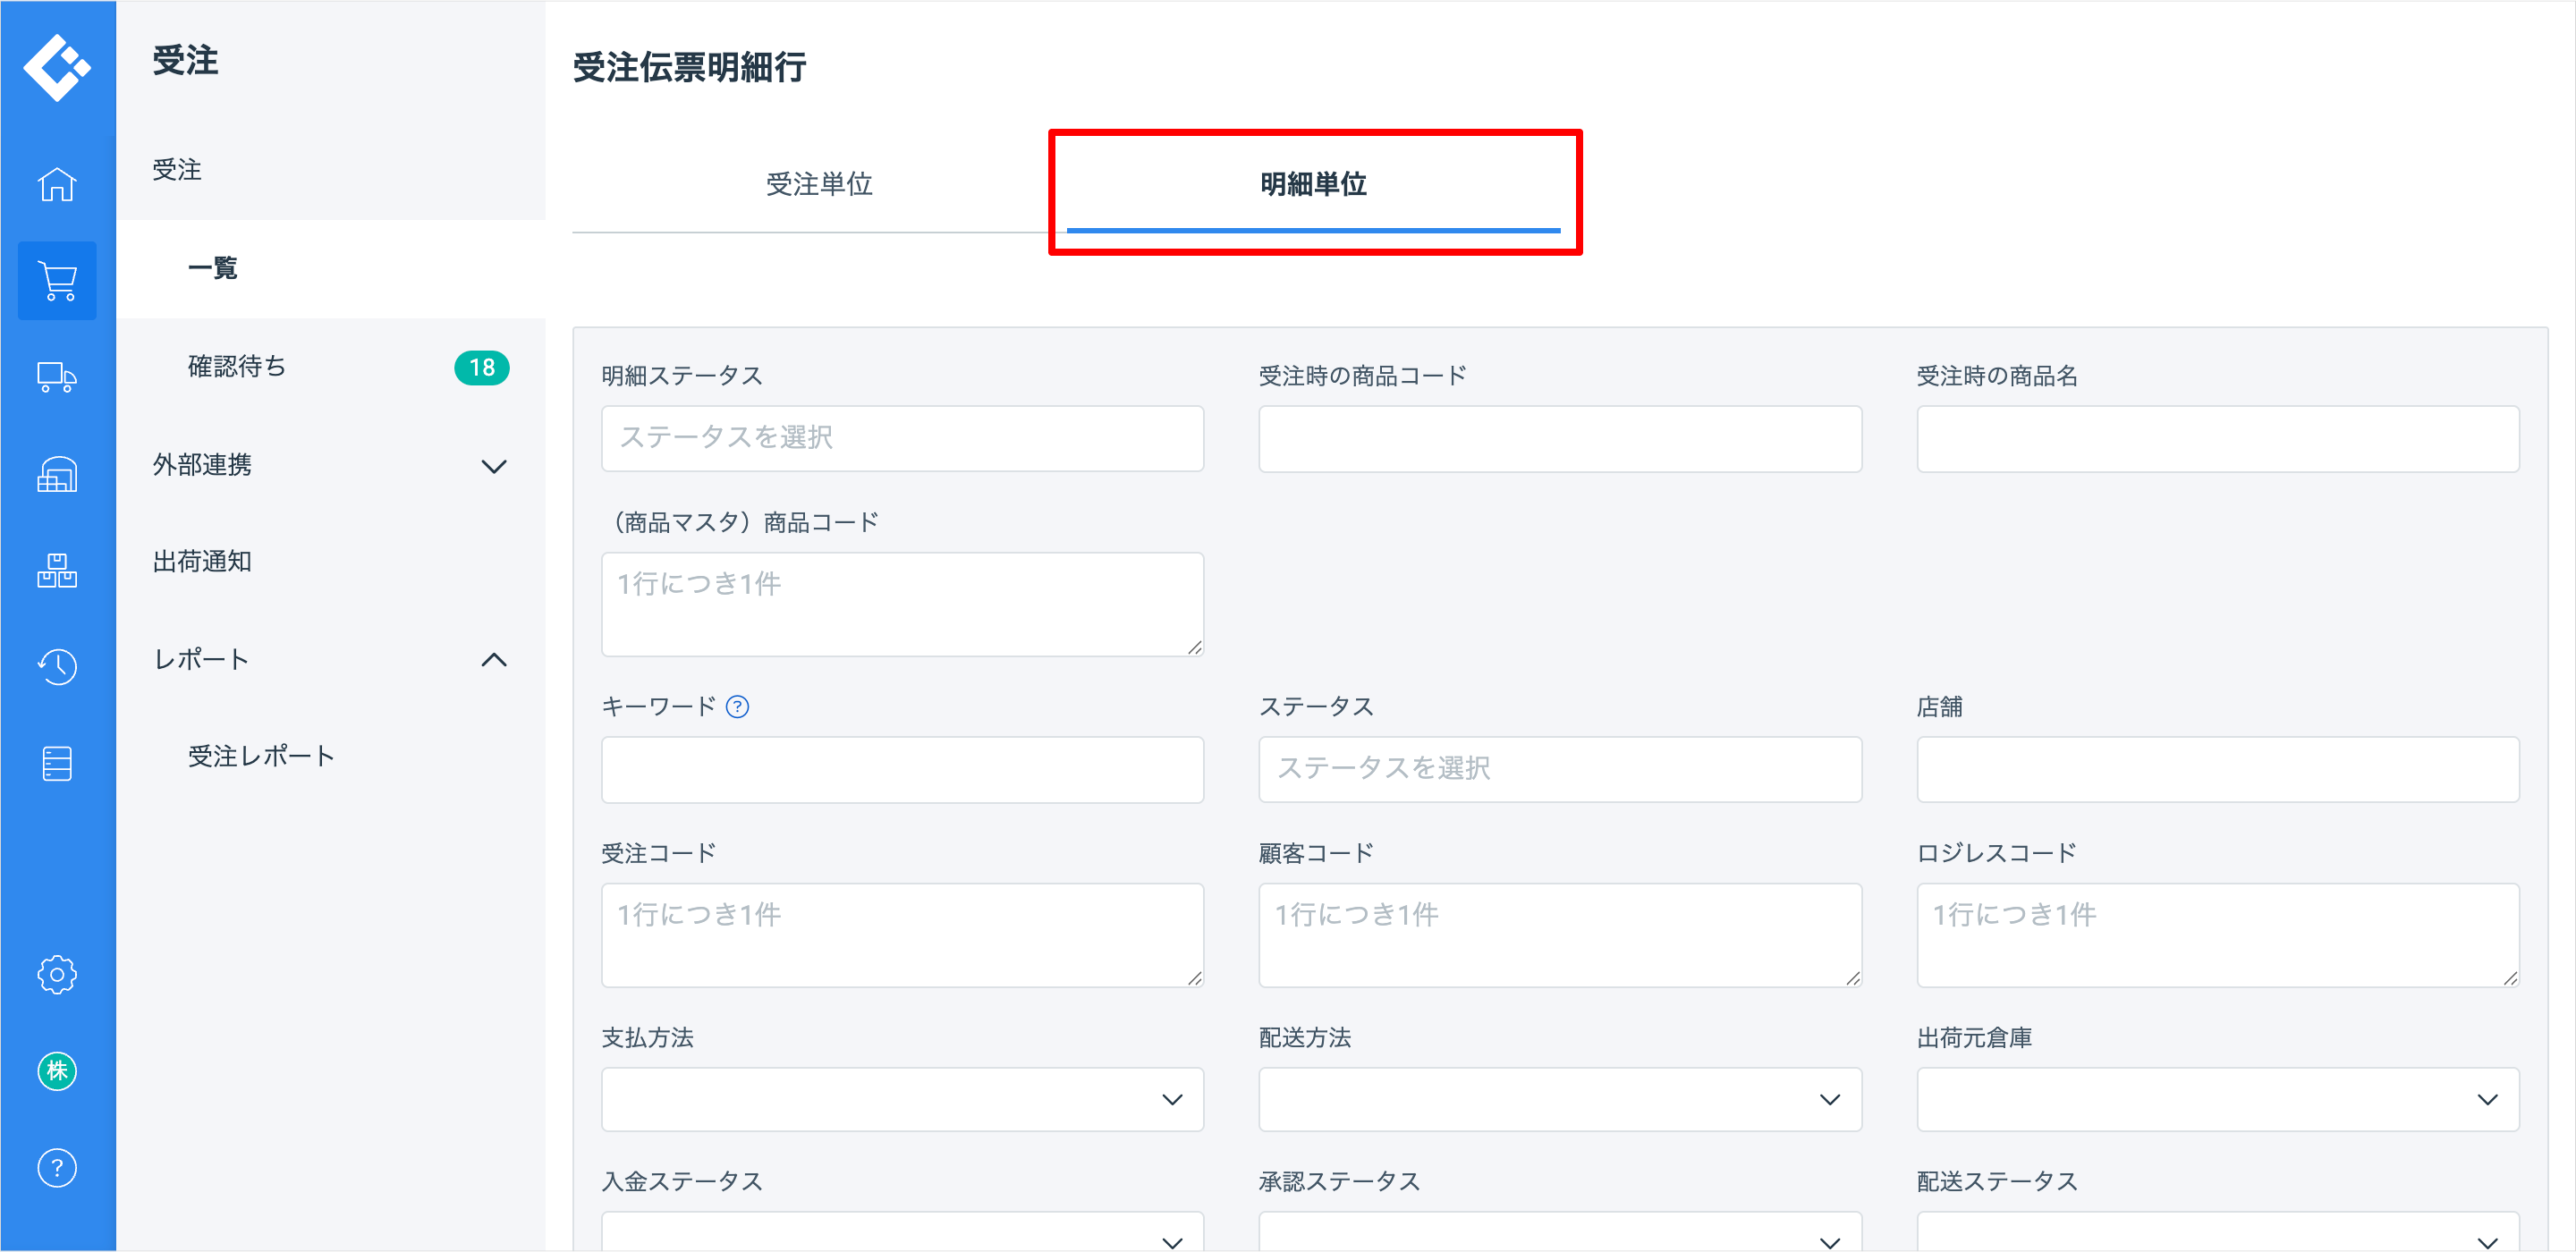Click the 顧客コード text area
The height and width of the screenshot is (1252, 2576).
tap(1560, 935)
